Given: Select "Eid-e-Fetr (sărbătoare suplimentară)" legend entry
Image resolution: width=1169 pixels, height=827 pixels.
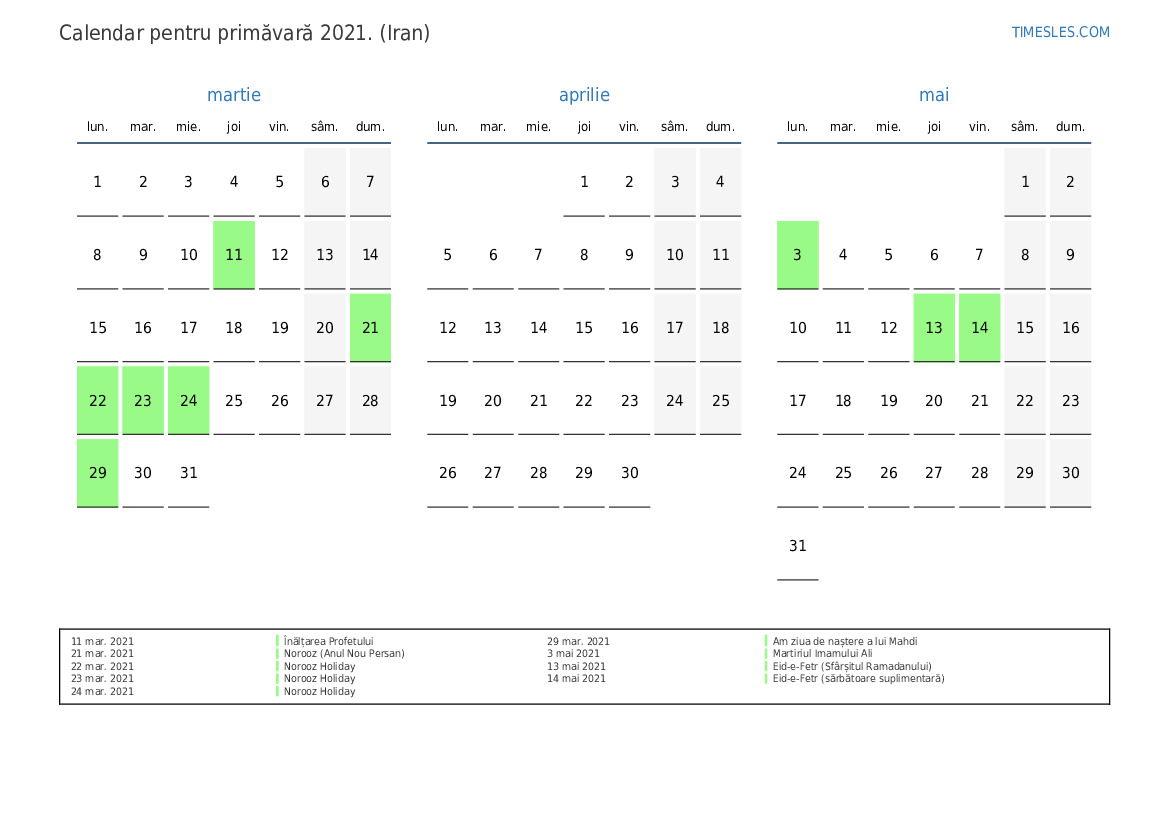Looking at the screenshot, I should 858,679.
